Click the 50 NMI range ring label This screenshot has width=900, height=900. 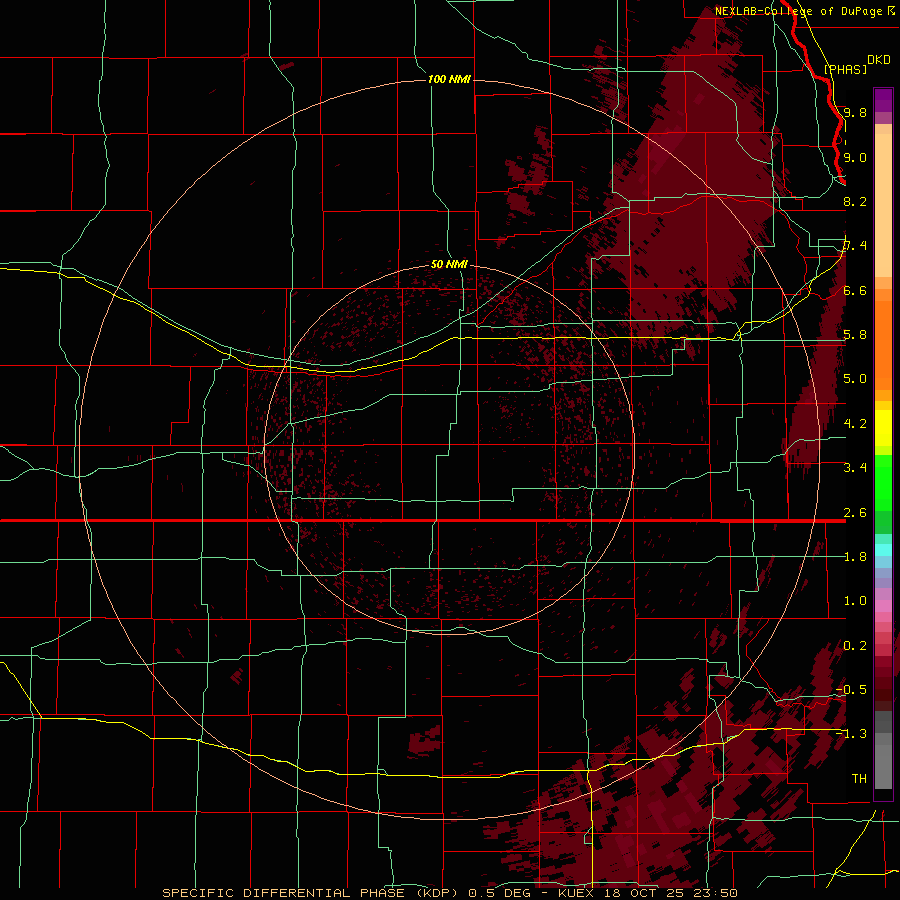[x=449, y=264]
